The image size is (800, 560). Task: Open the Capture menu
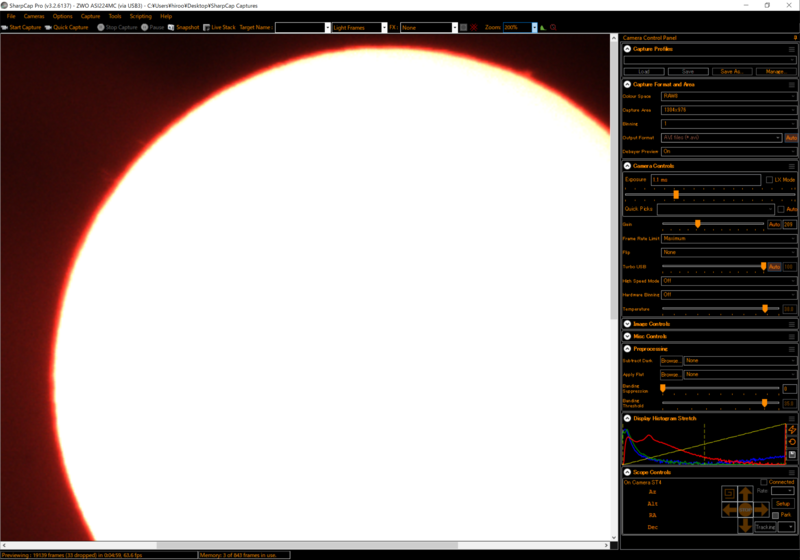pos(90,16)
